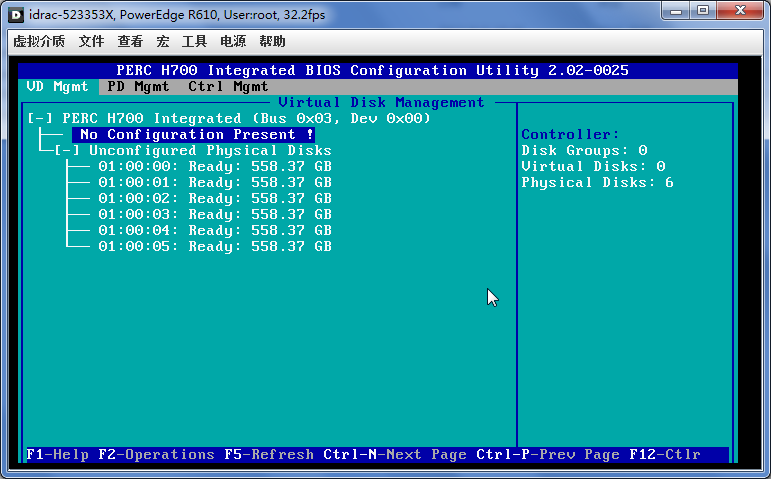This screenshot has width=771, height=479.
Task: Switch to the PD Mgmt tab
Action: tap(138, 87)
